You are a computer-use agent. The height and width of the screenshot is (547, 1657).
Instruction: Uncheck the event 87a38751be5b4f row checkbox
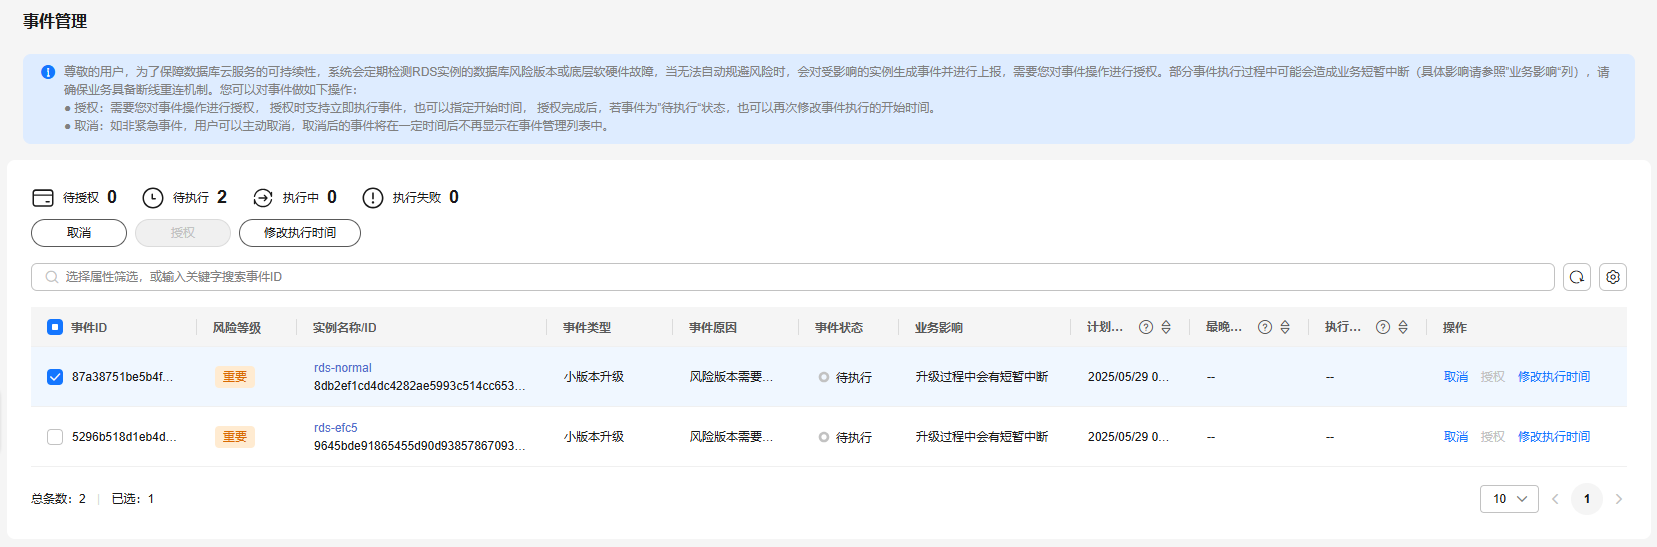55,377
